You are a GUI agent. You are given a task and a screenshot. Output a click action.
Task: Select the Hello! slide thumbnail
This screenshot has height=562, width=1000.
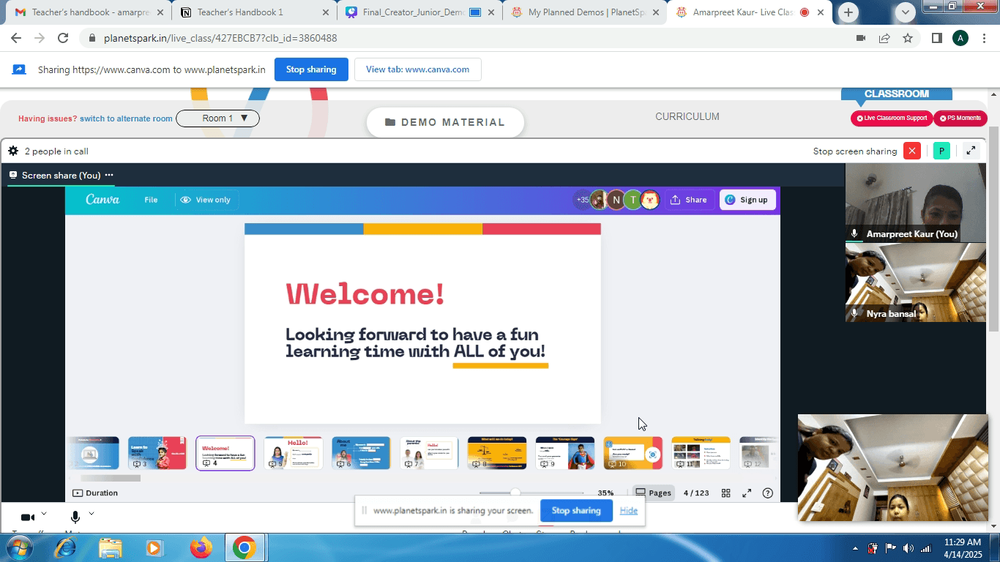293,453
